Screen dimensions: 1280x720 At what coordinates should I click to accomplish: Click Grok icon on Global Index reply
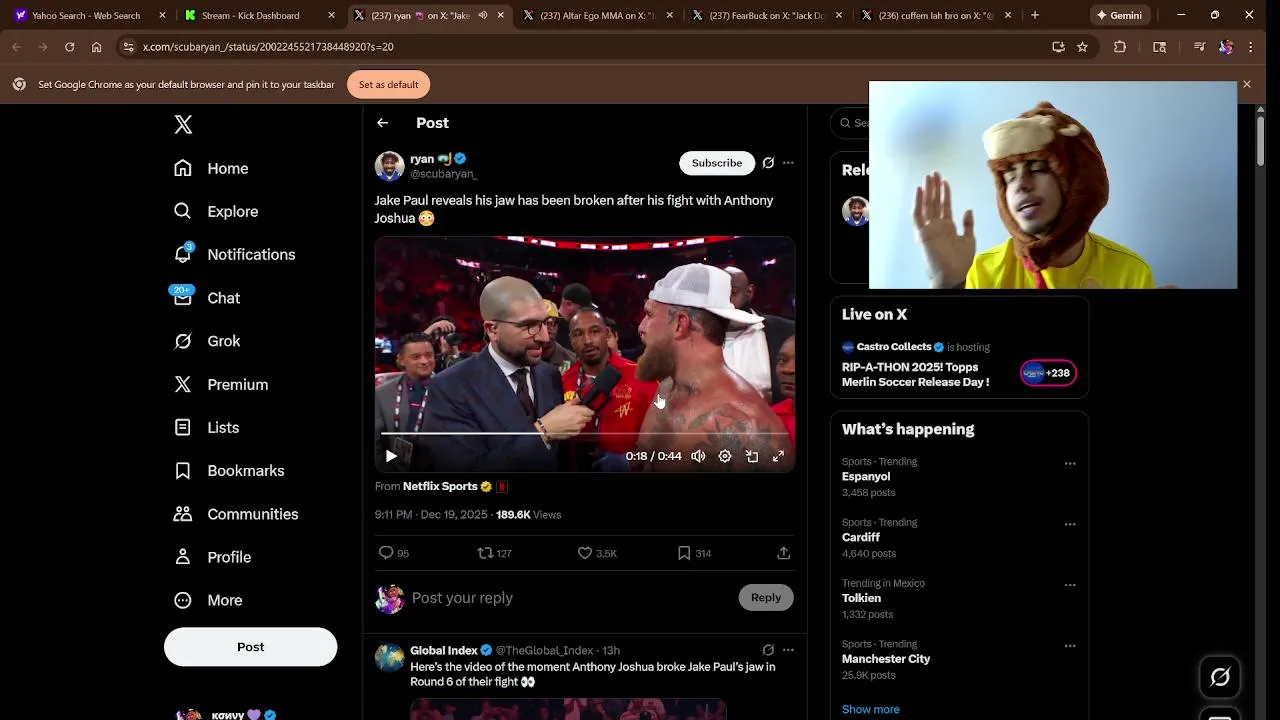768,650
